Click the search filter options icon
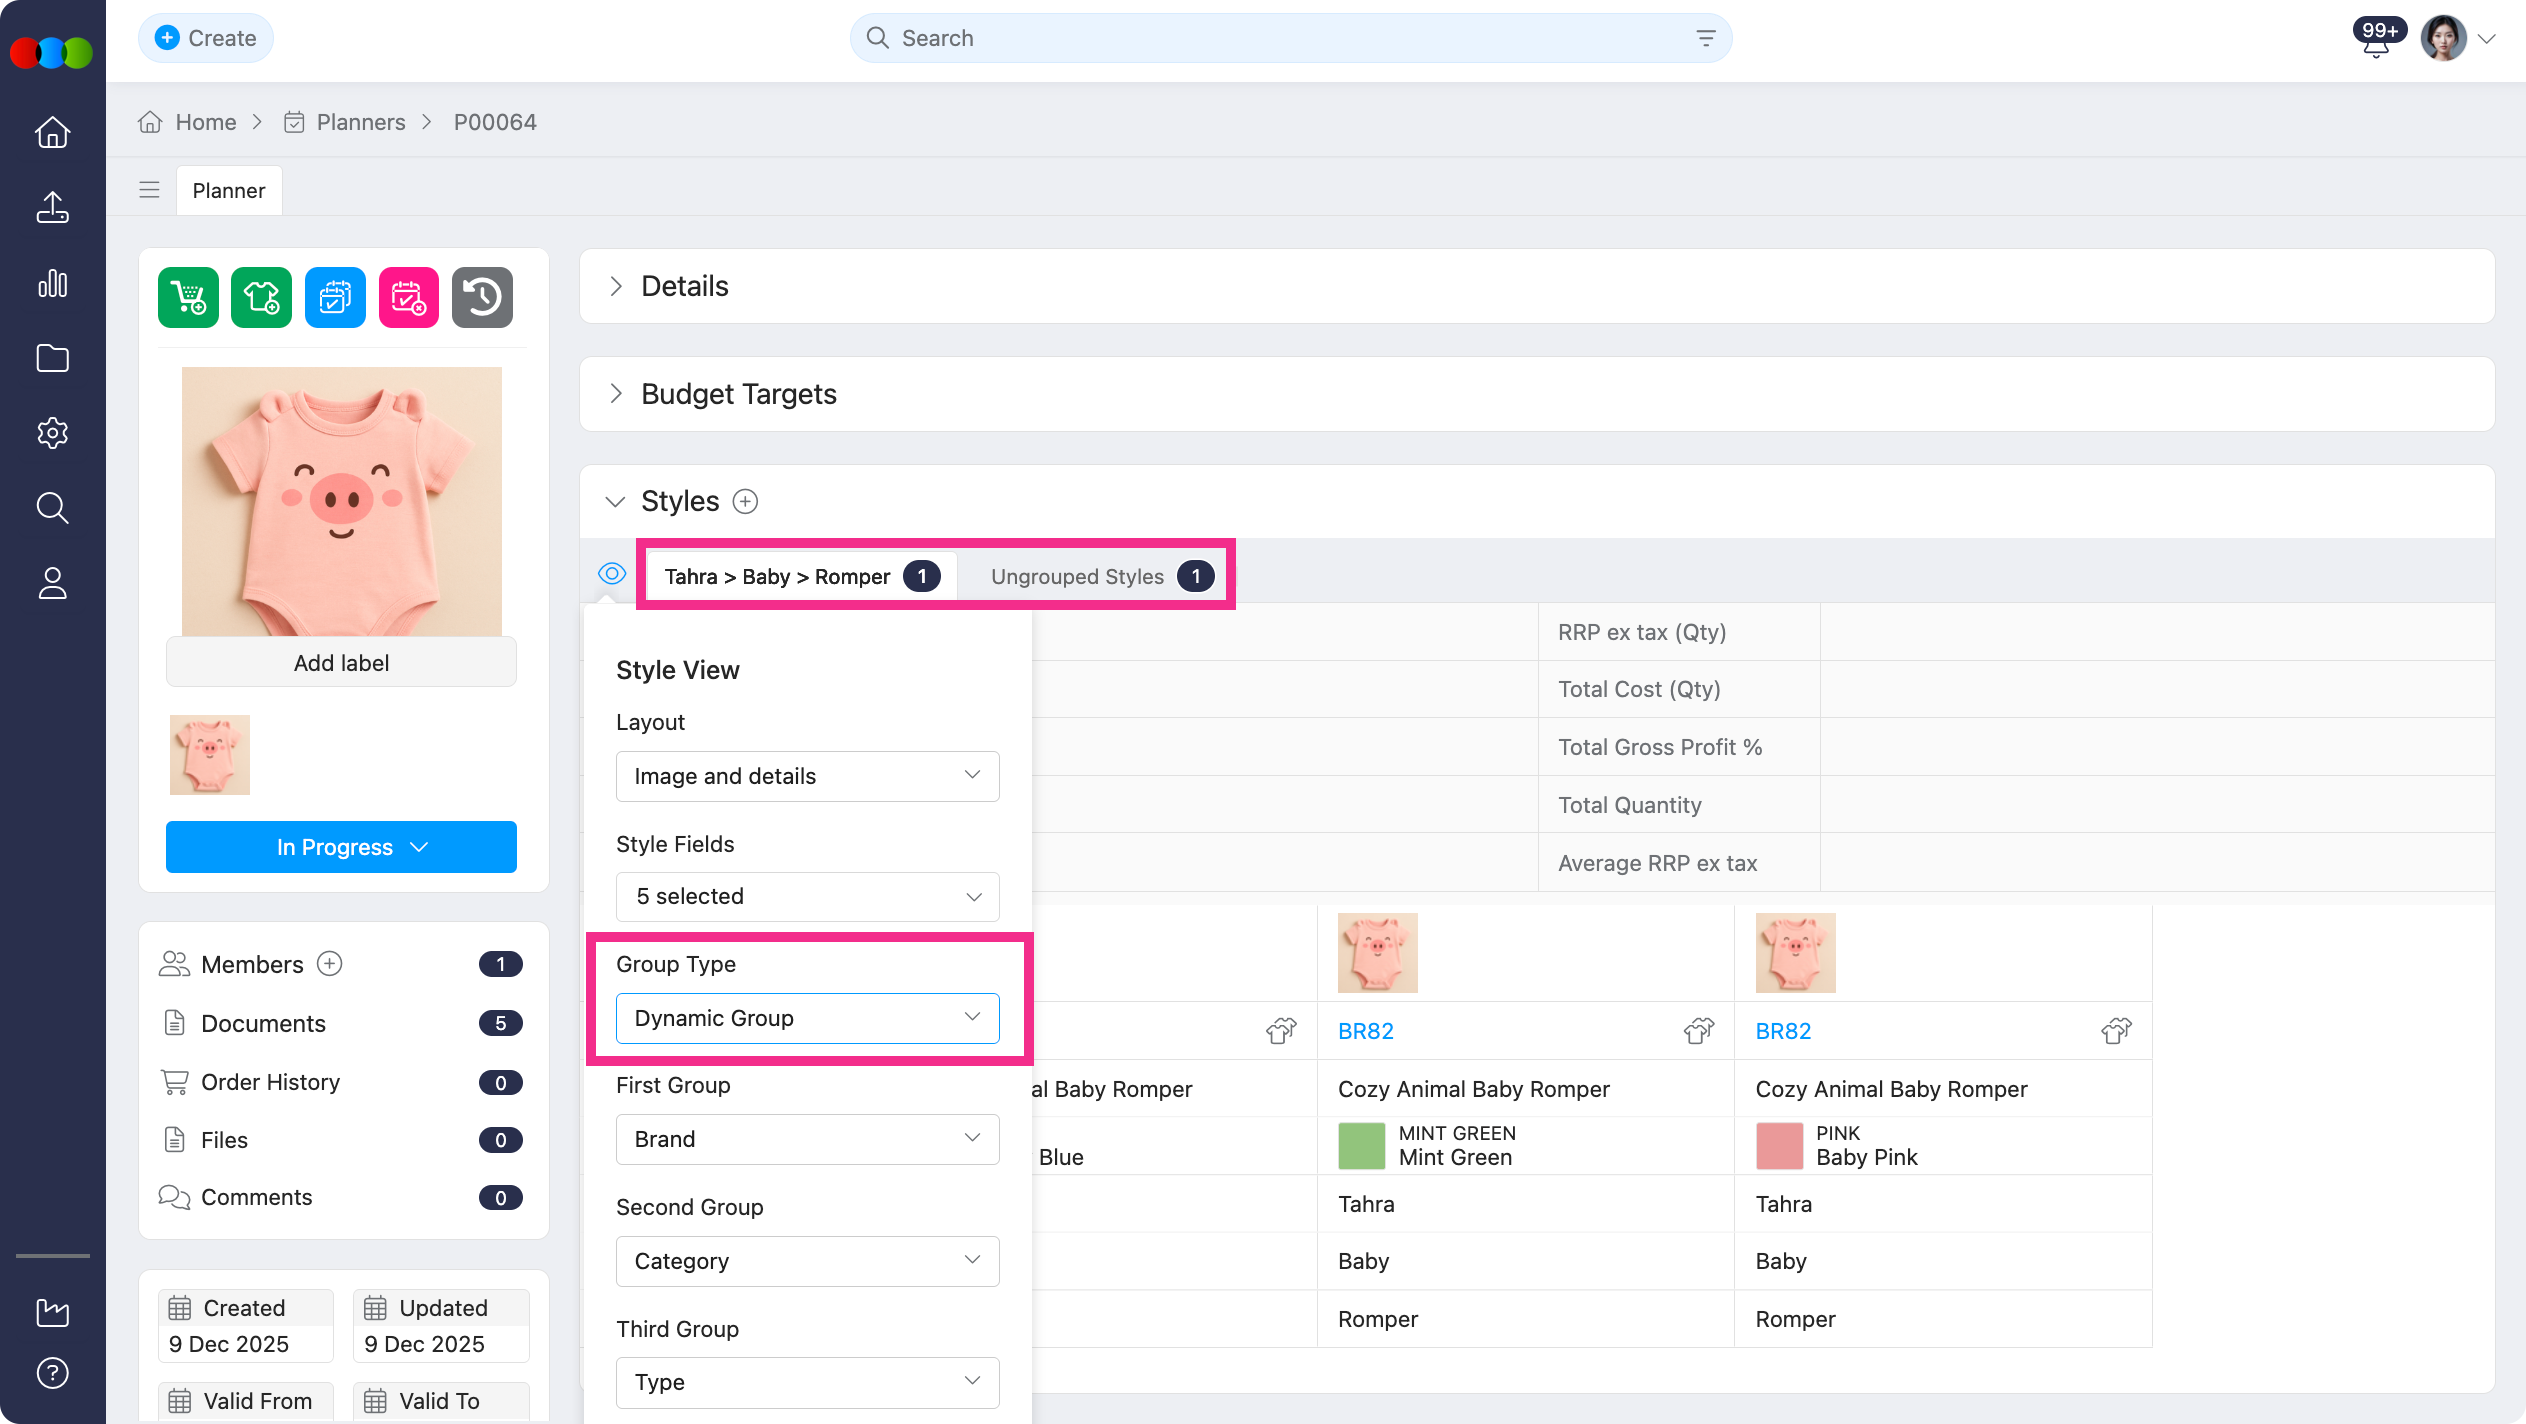 coord(1705,38)
